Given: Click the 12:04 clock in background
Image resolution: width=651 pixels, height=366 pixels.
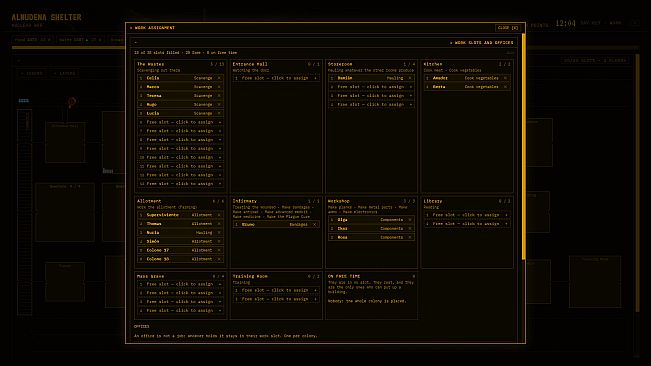Looking at the screenshot, I should click(565, 23).
